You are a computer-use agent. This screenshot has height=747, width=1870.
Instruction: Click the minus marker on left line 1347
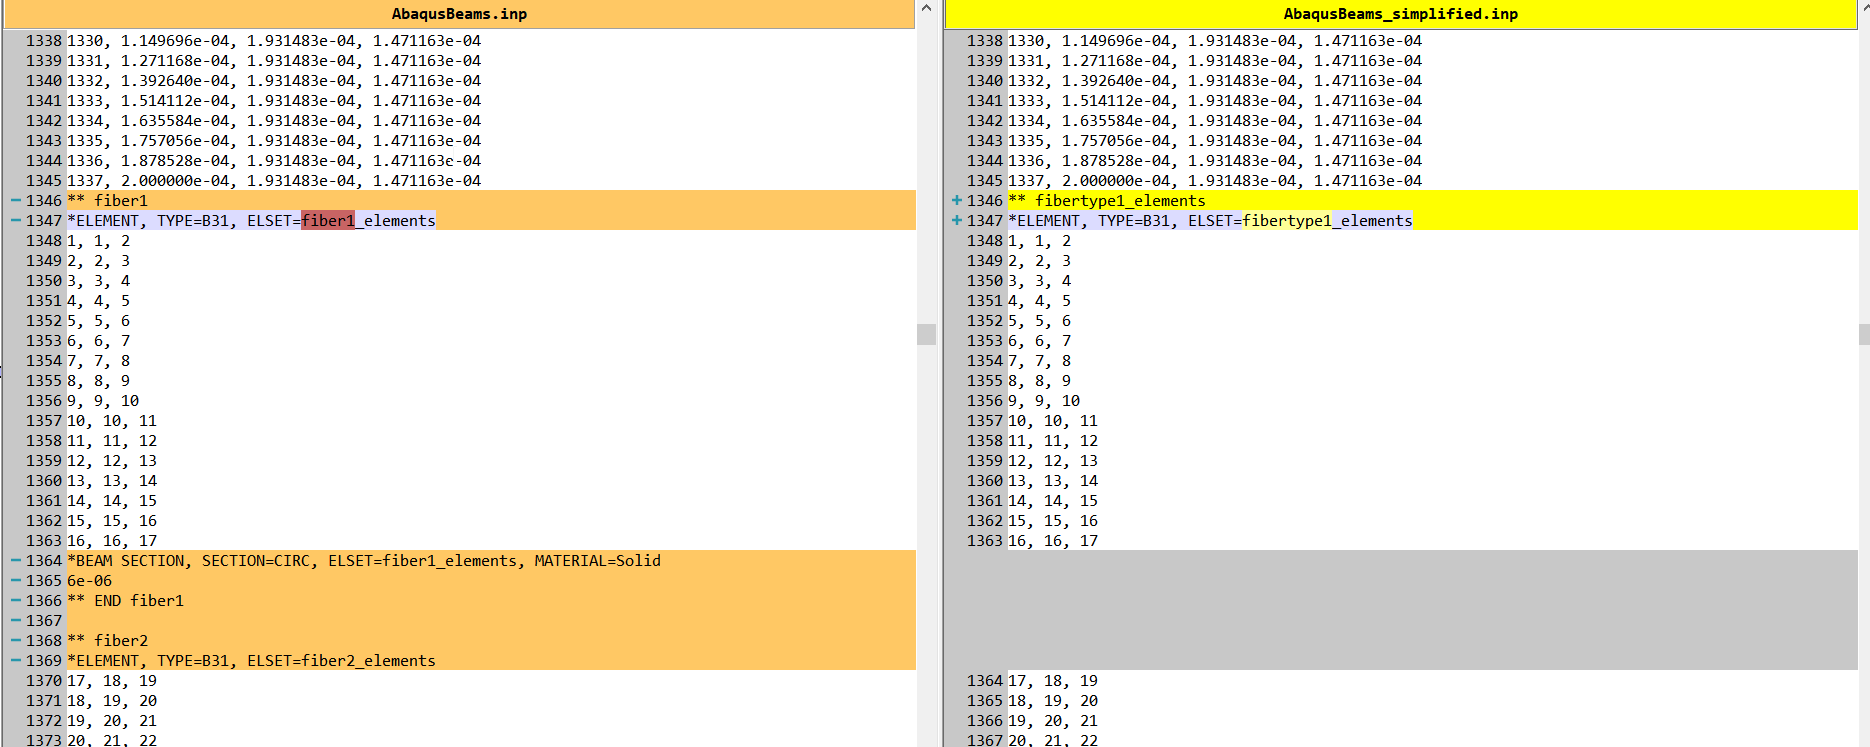16,221
